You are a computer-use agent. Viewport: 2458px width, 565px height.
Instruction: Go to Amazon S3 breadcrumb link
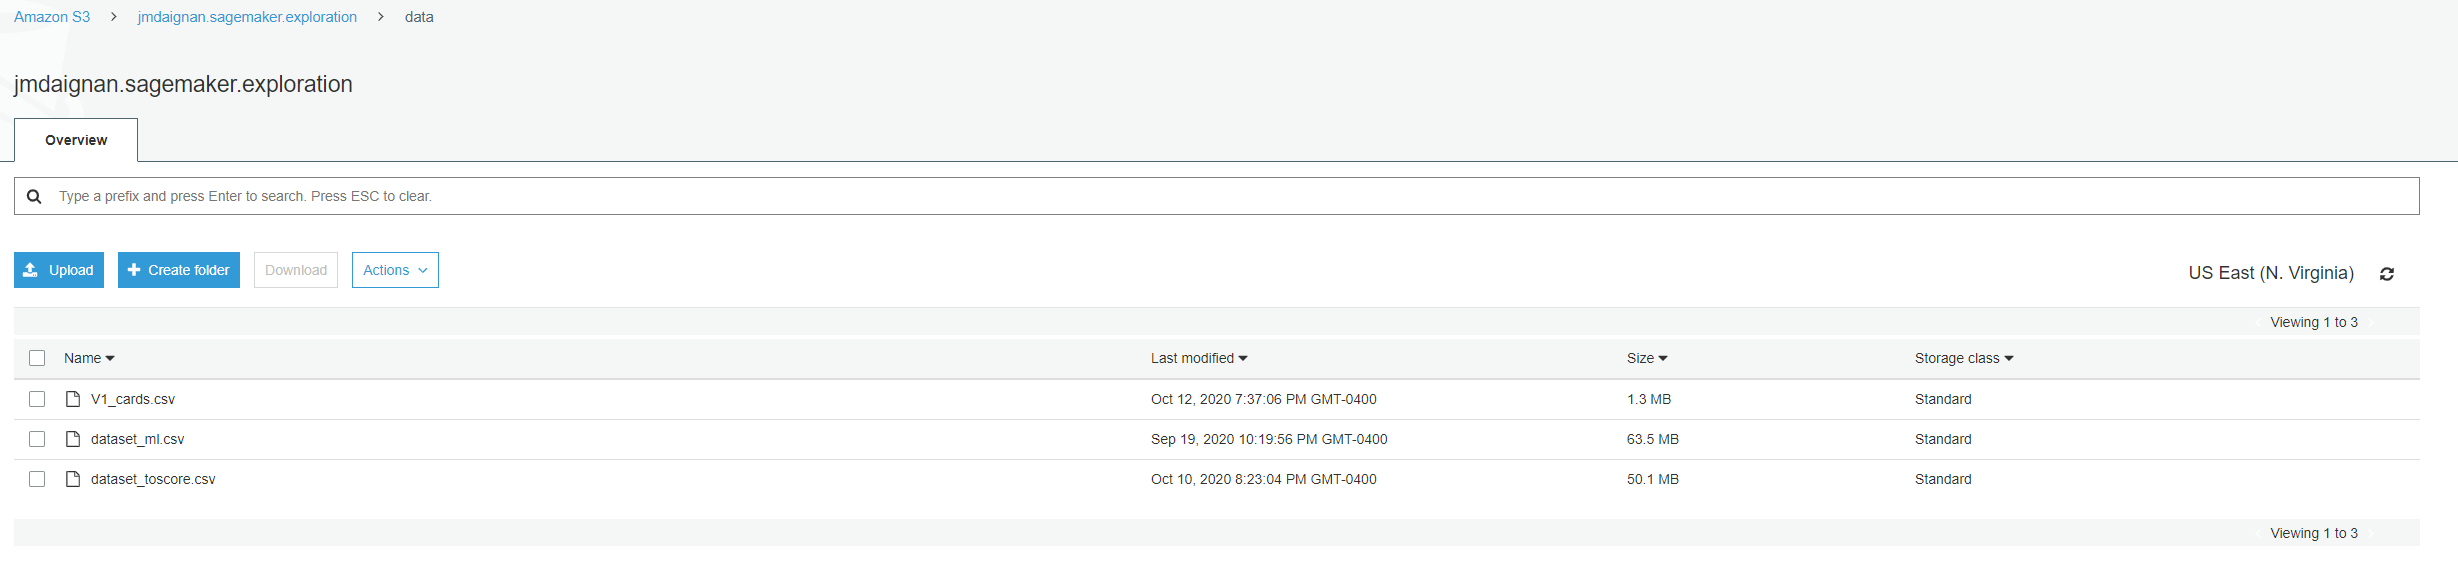tap(52, 17)
